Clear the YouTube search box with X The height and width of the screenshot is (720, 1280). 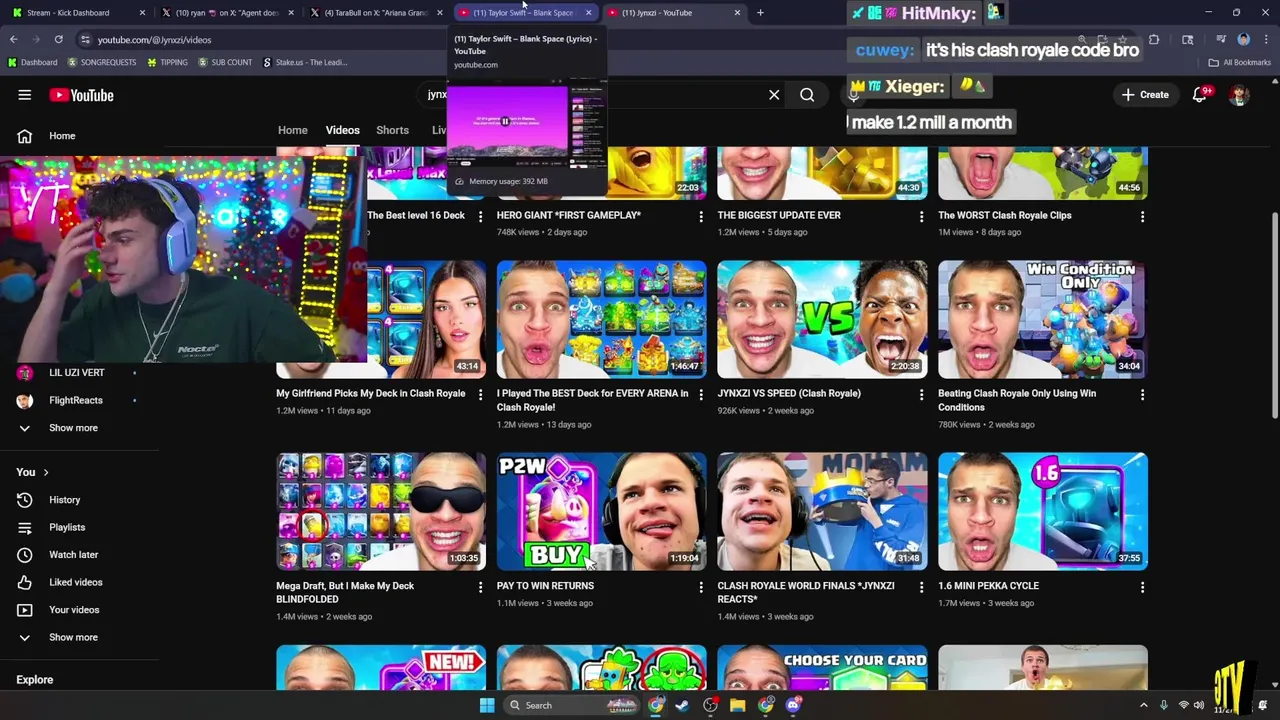pyautogui.click(x=774, y=95)
